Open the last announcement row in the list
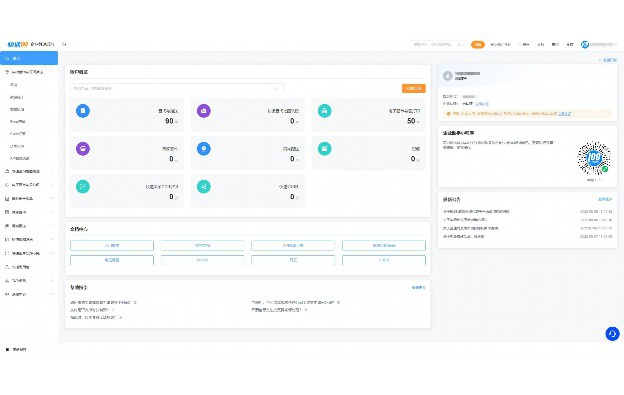This screenshot has width=624, height=395. [527, 236]
